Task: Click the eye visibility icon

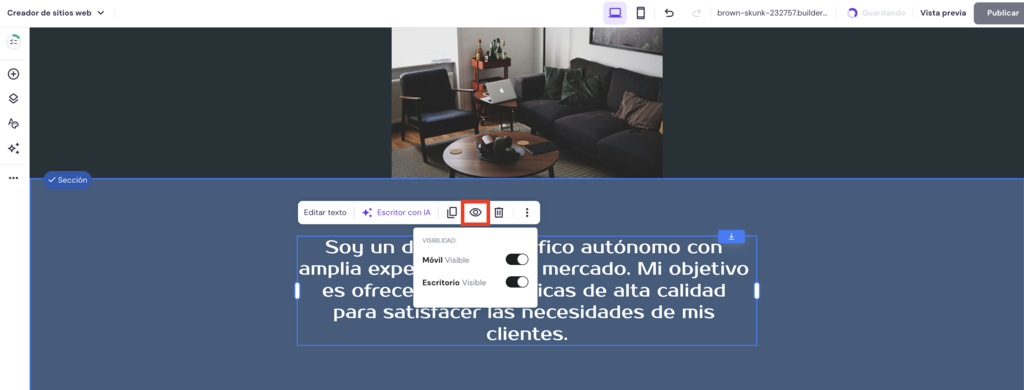Action: [x=475, y=212]
